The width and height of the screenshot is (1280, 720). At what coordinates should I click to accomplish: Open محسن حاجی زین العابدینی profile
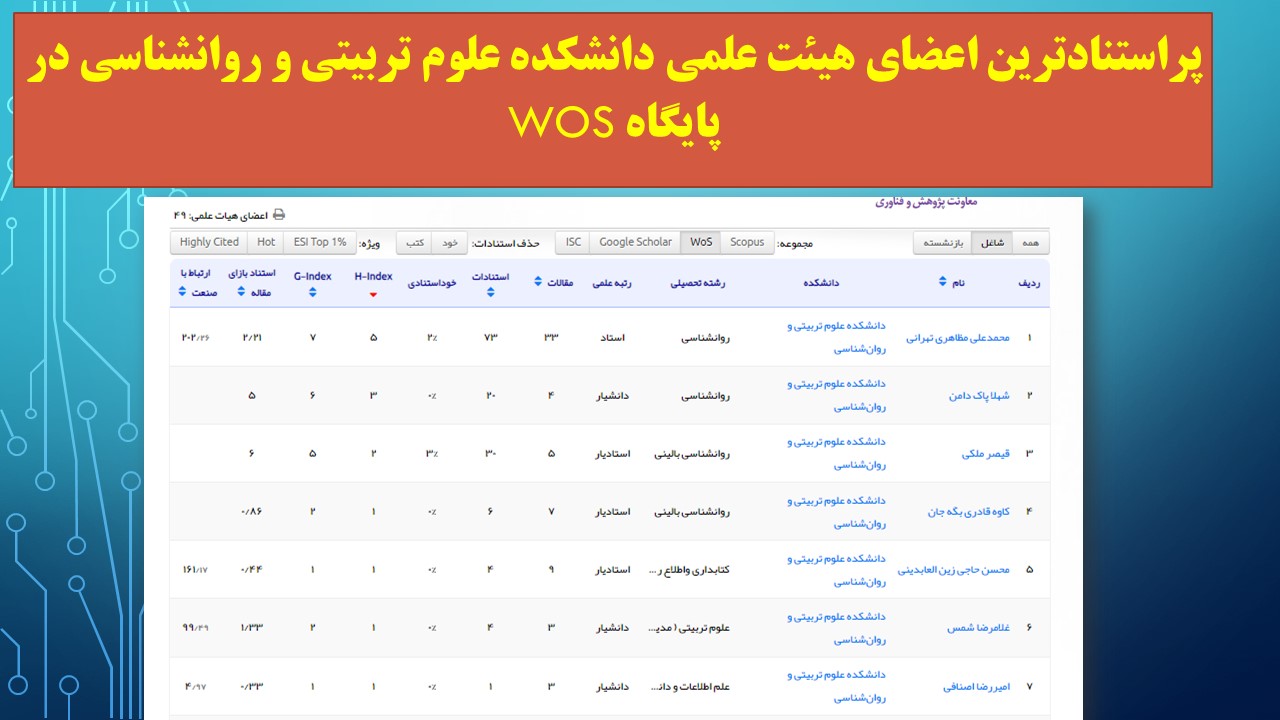(953, 570)
